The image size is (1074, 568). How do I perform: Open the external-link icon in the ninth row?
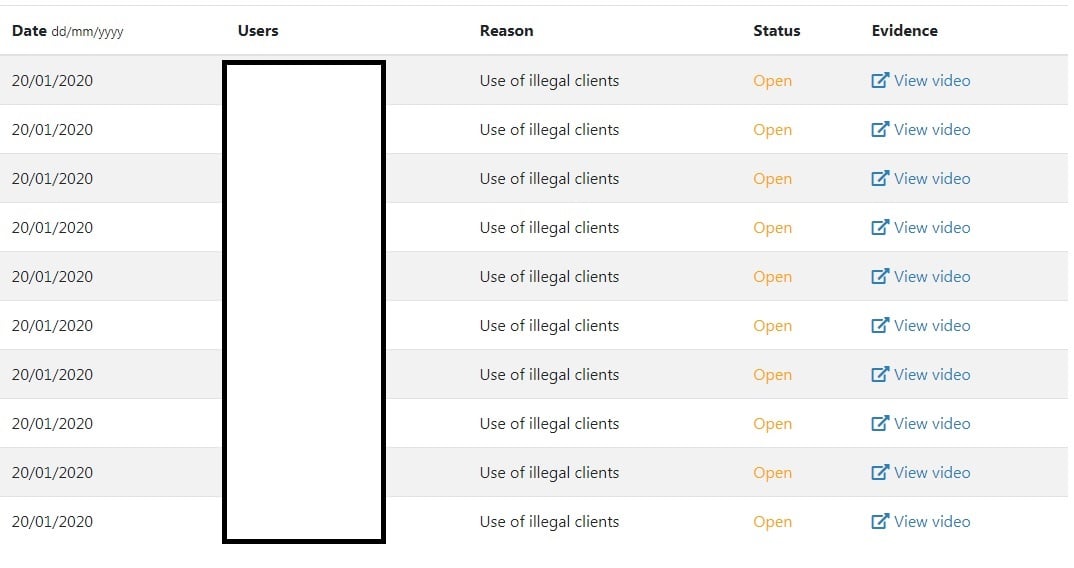[879, 472]
